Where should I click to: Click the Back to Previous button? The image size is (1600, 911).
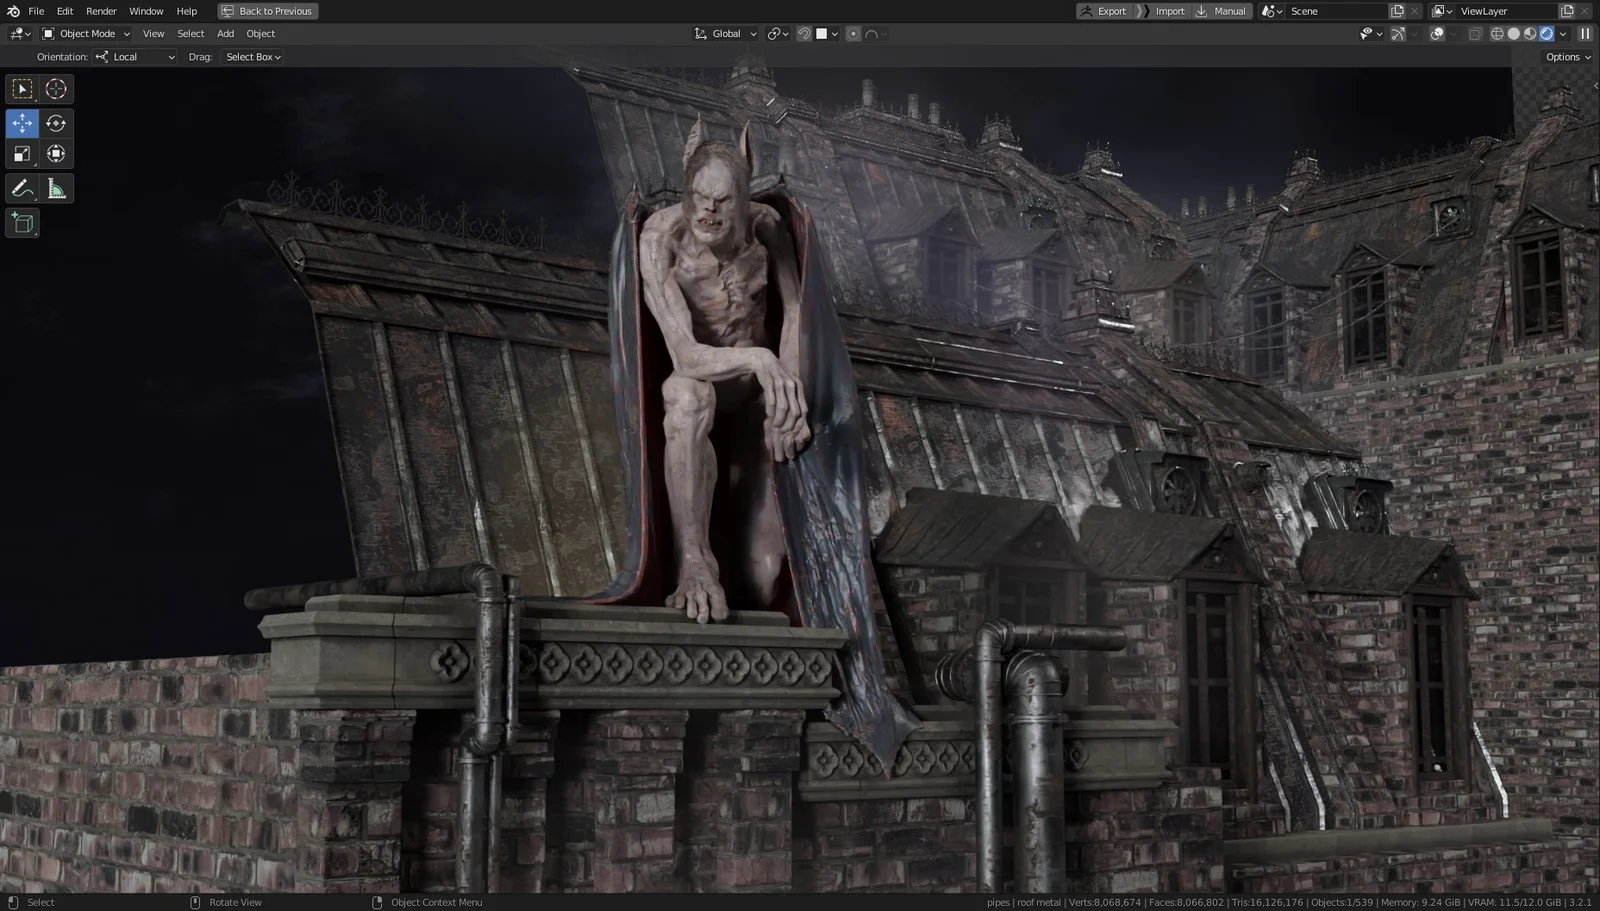(x=267, y=11)
